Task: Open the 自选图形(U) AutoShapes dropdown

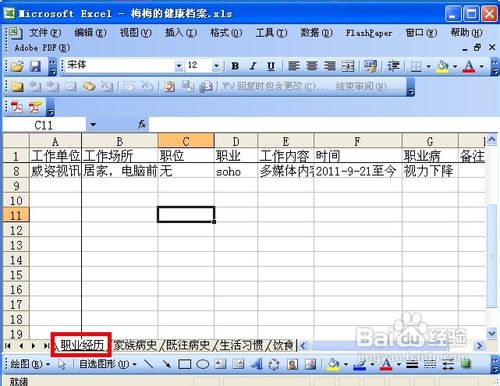Action: tap(108, 364)
